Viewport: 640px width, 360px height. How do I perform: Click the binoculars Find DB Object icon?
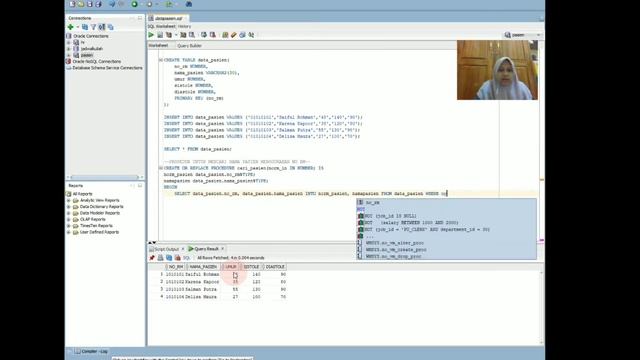[189, 4]
